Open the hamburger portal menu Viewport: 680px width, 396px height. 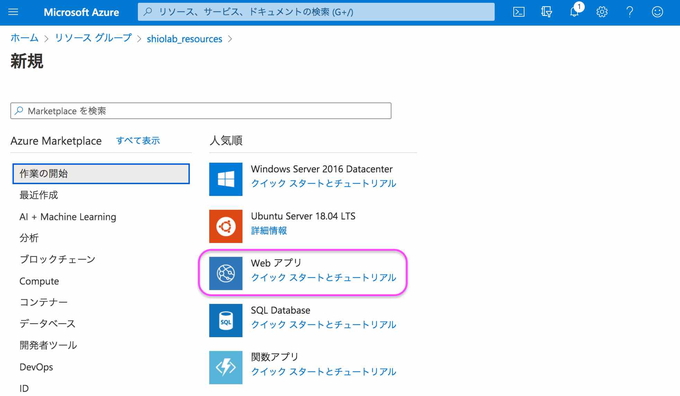[x=13, y=12]
